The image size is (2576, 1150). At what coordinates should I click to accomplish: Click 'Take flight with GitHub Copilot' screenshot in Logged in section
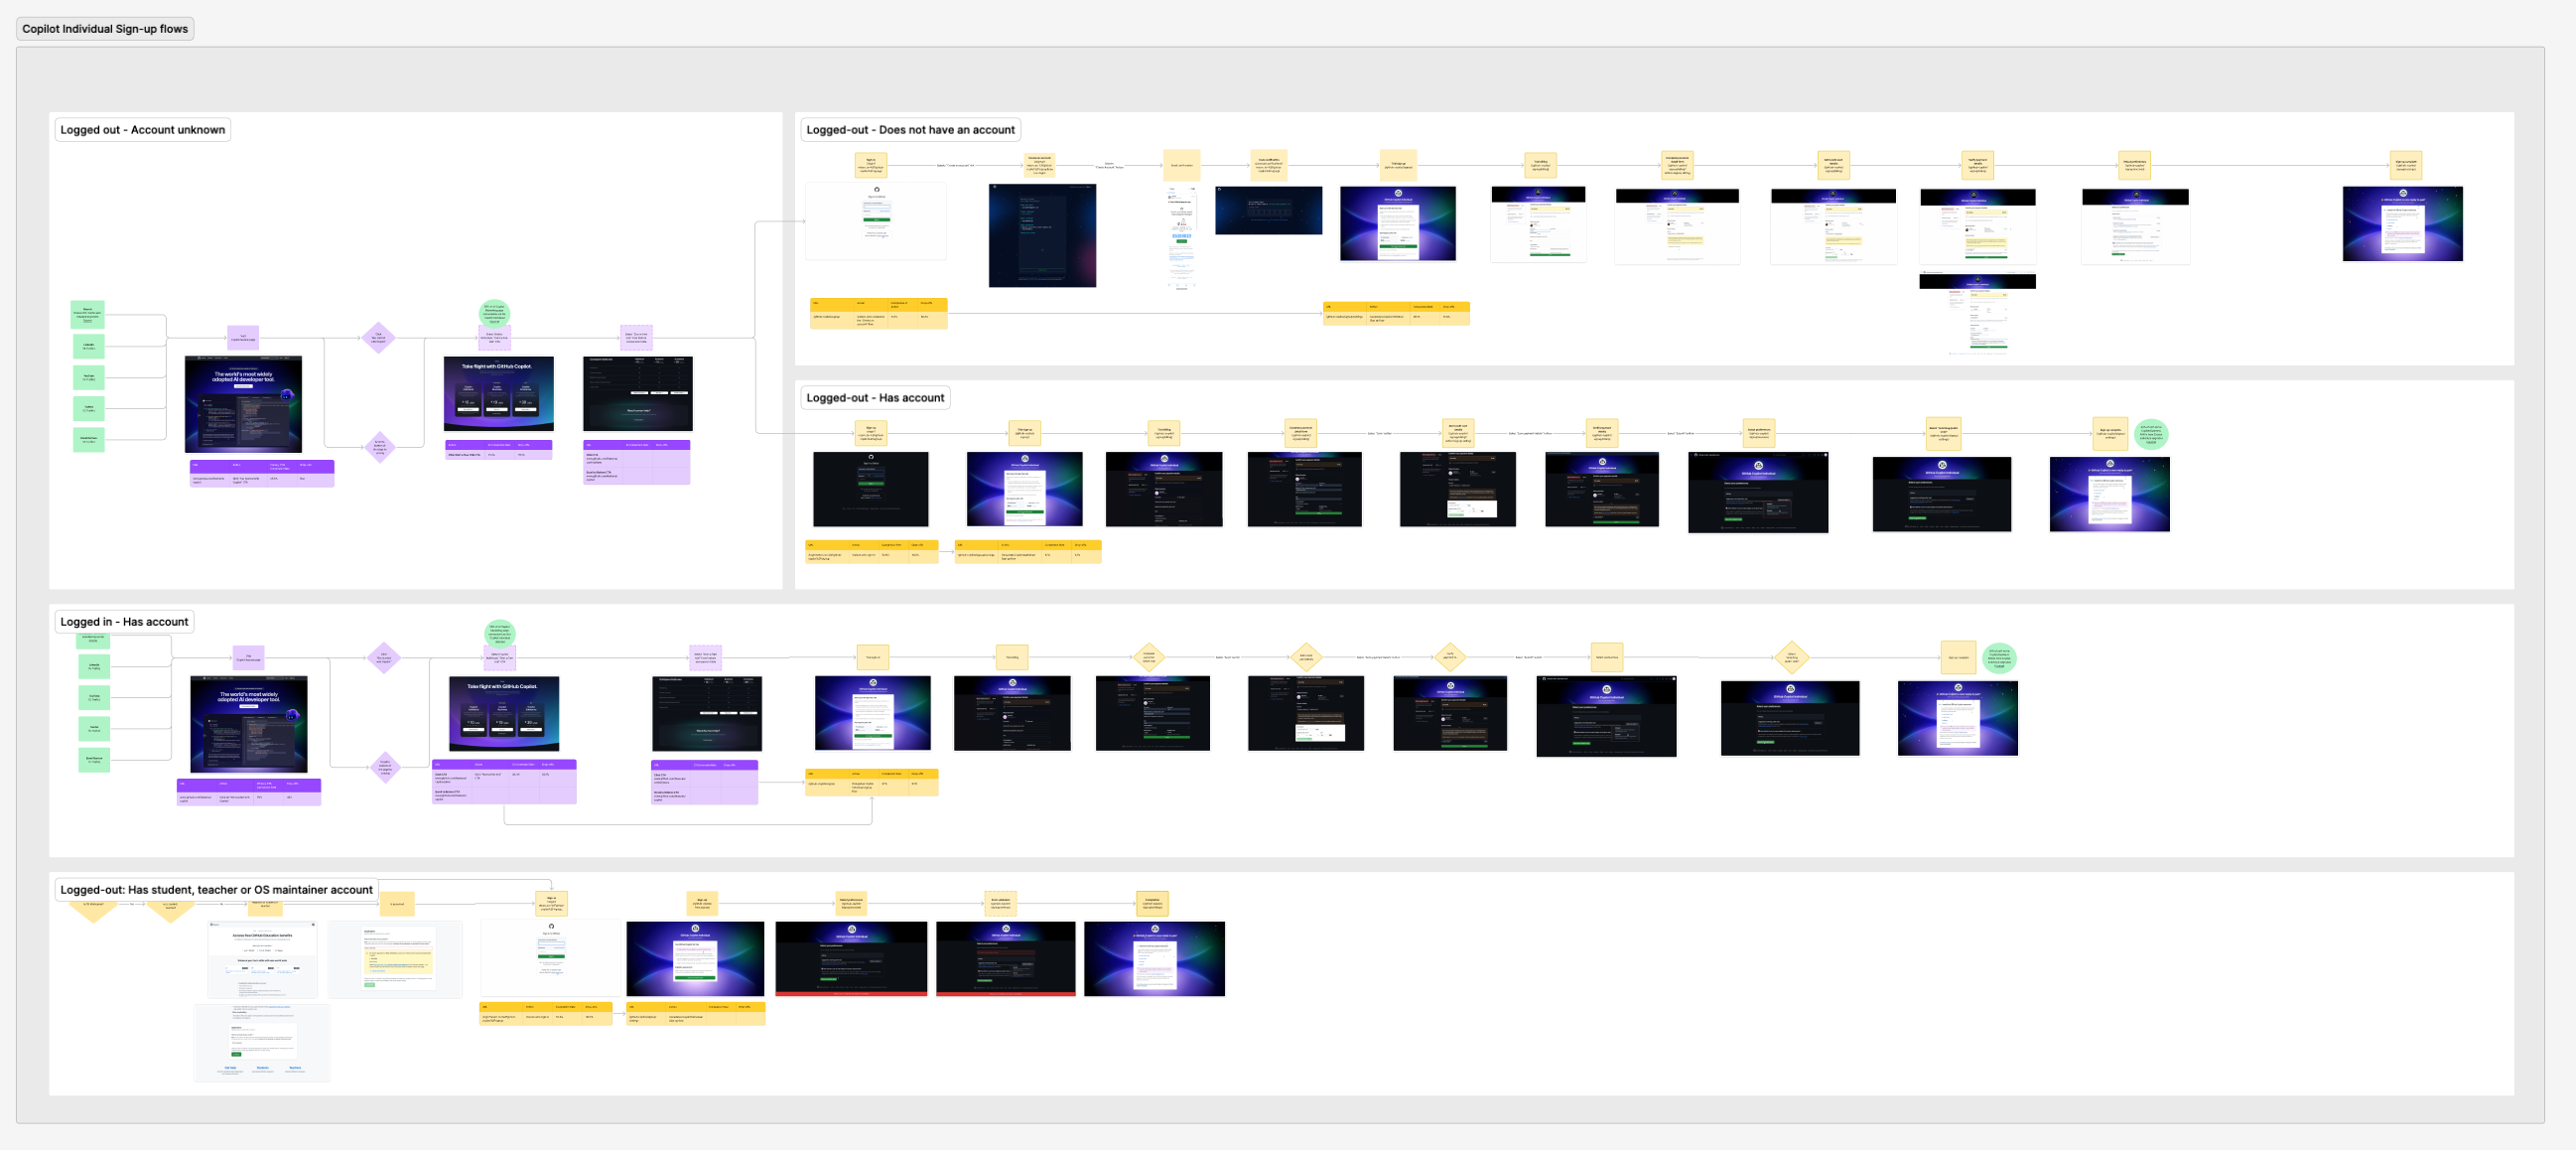[504, 713]
